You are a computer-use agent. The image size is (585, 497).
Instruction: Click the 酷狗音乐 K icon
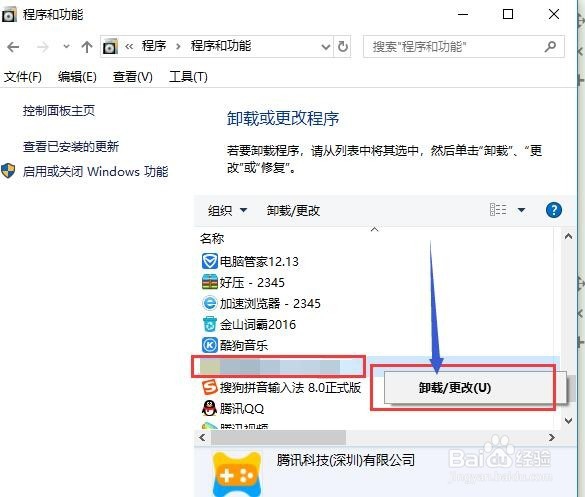[209, 345]
